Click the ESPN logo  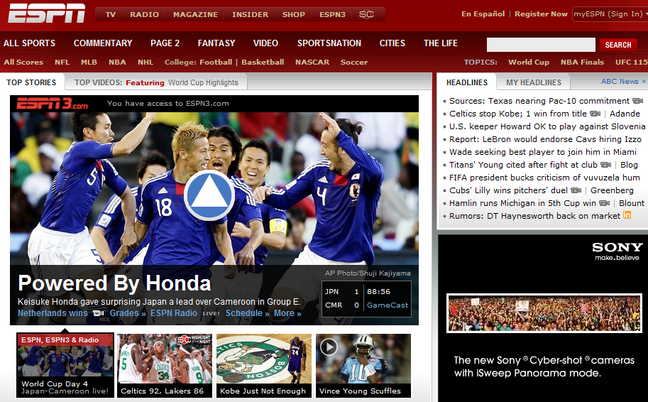(46, 13)
